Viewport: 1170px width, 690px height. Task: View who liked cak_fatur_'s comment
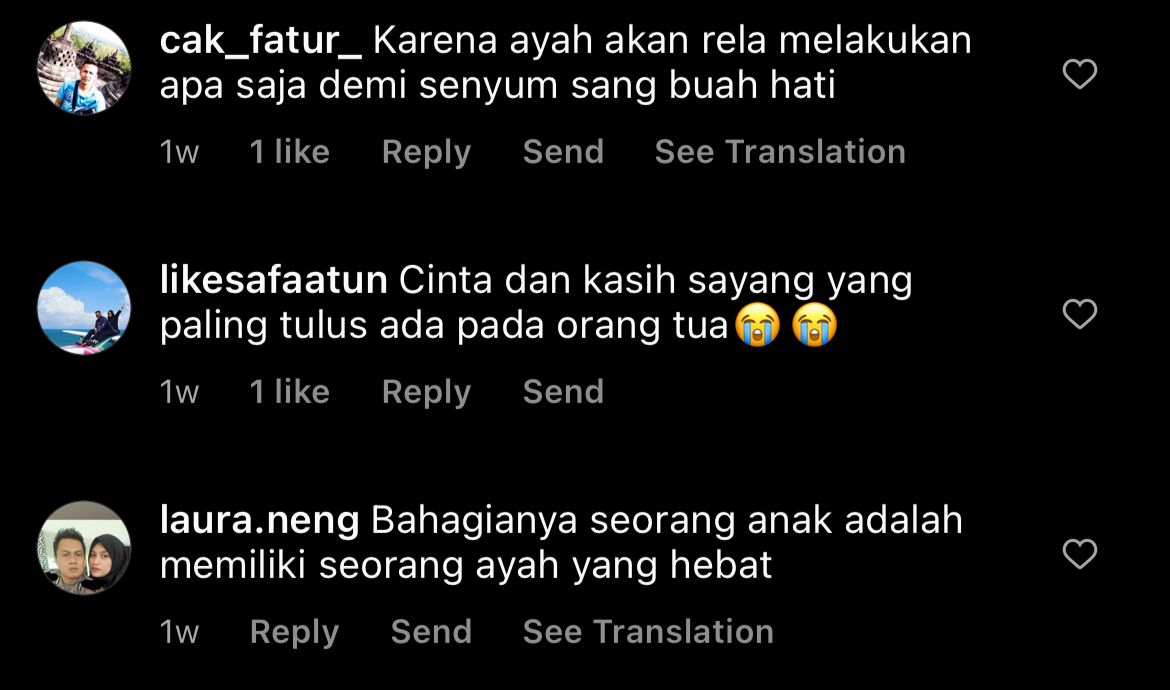290,151
